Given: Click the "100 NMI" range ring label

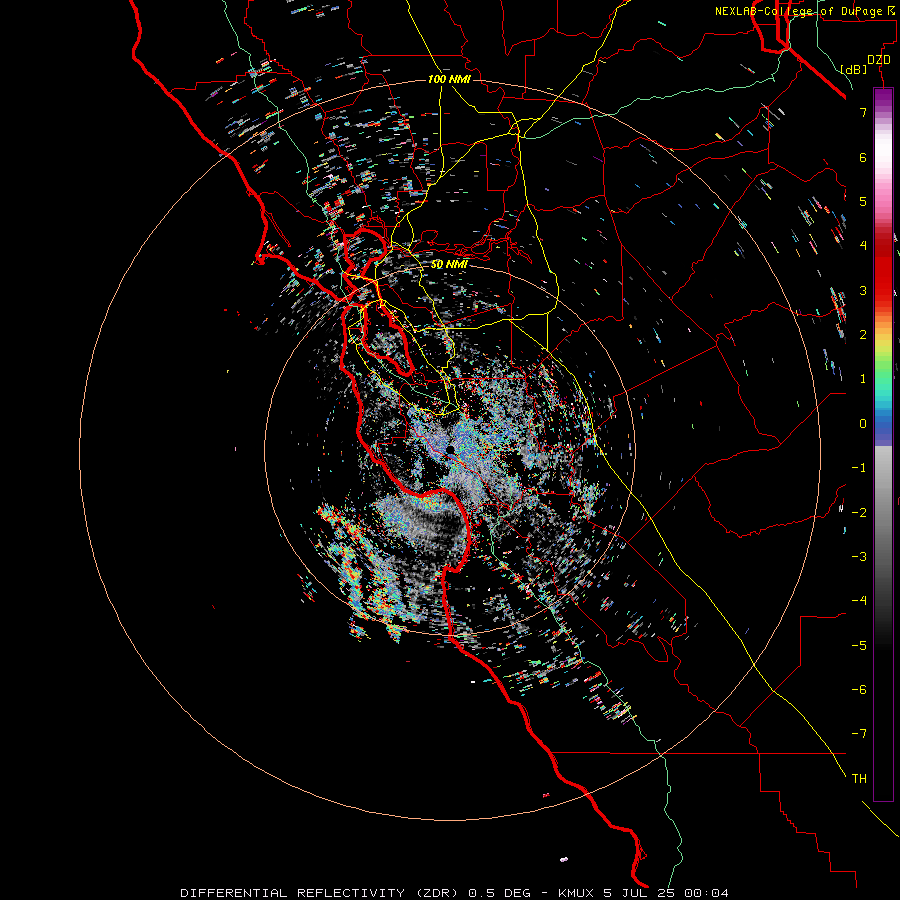Looking at the screenshot, I should 449,79.
